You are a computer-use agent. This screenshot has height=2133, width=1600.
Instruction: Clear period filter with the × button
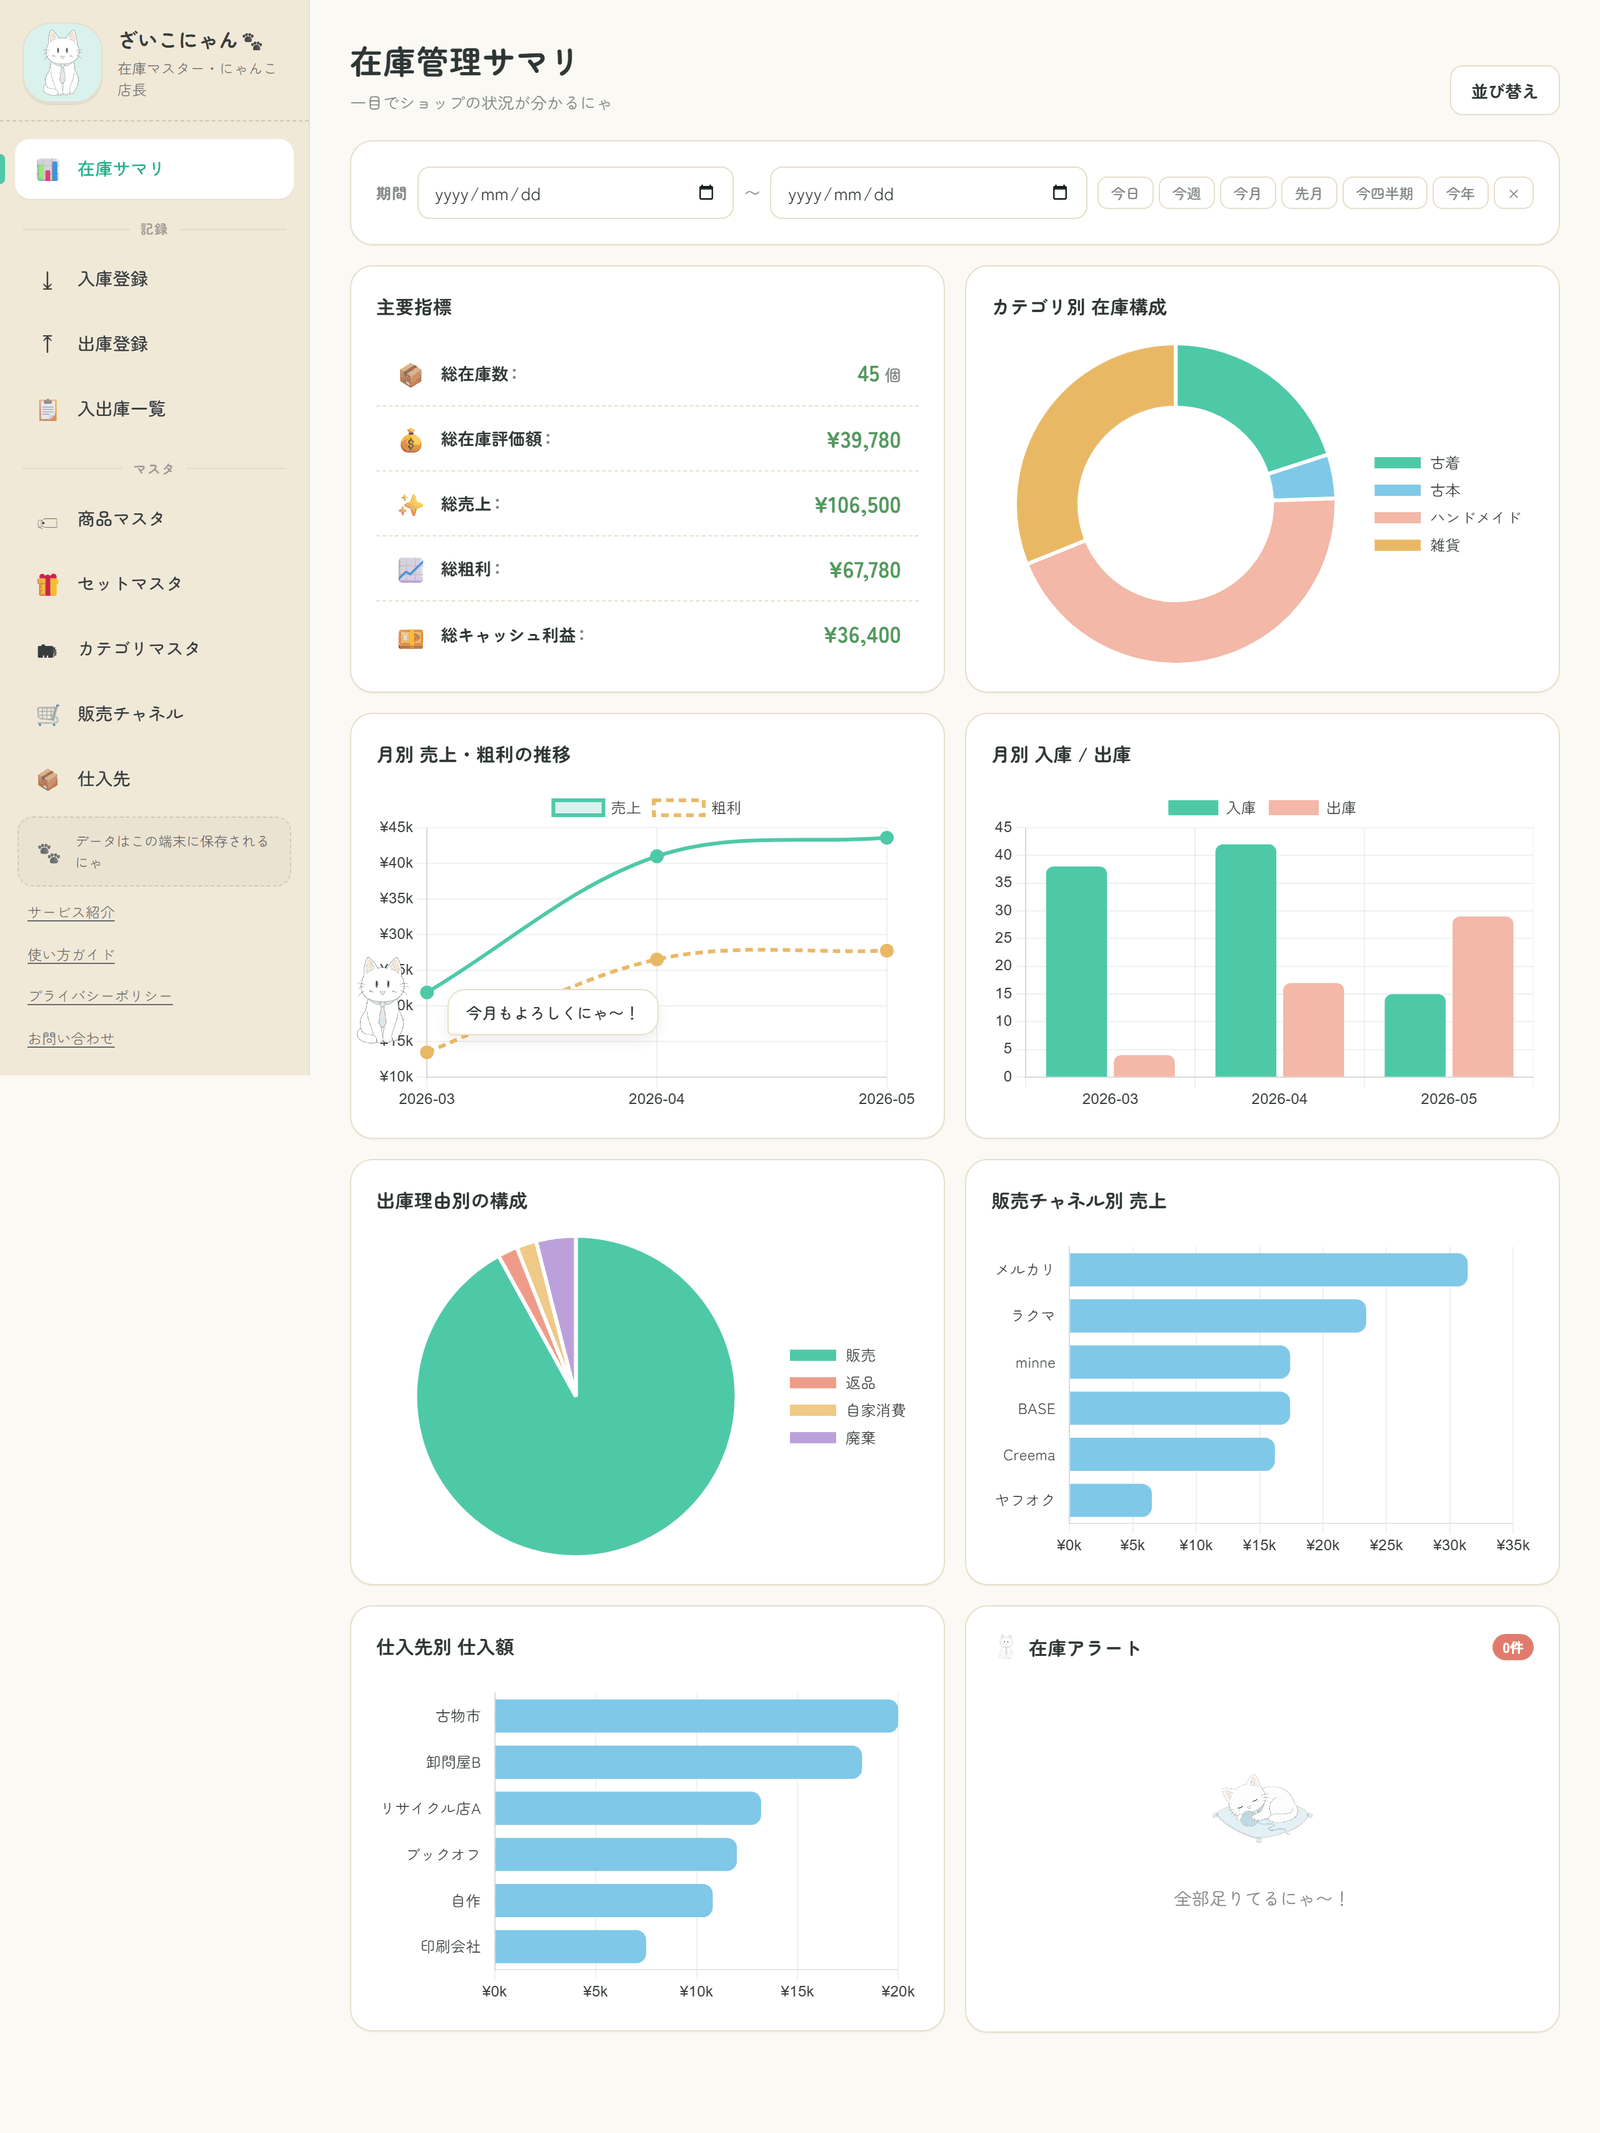coord(1513,193)
